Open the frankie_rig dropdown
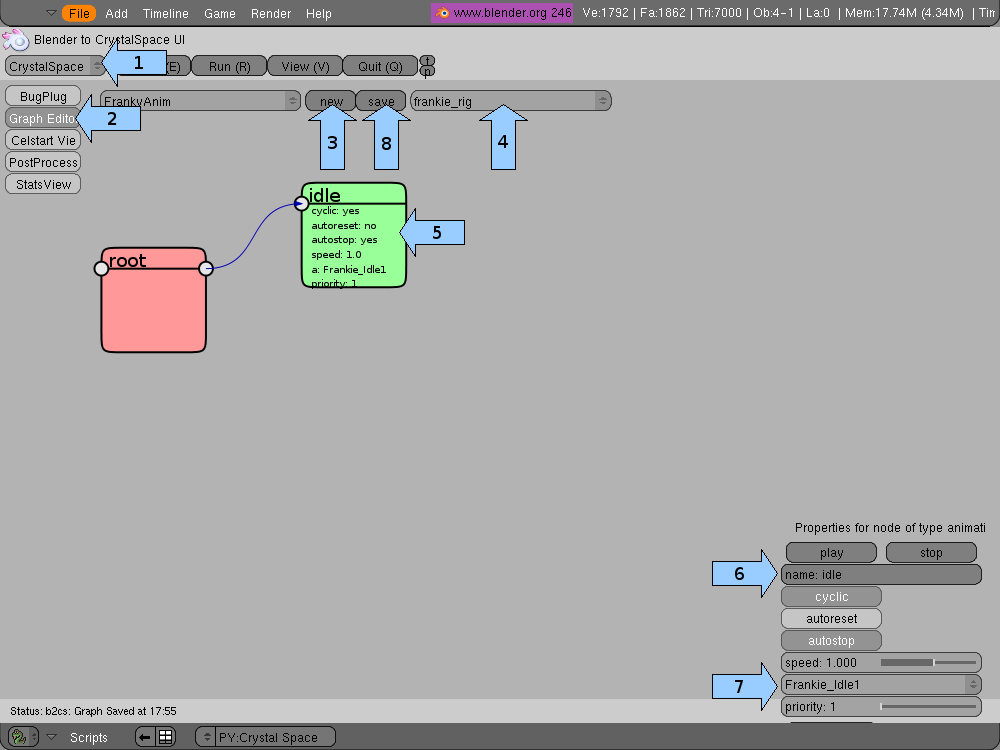 (510, 101)
